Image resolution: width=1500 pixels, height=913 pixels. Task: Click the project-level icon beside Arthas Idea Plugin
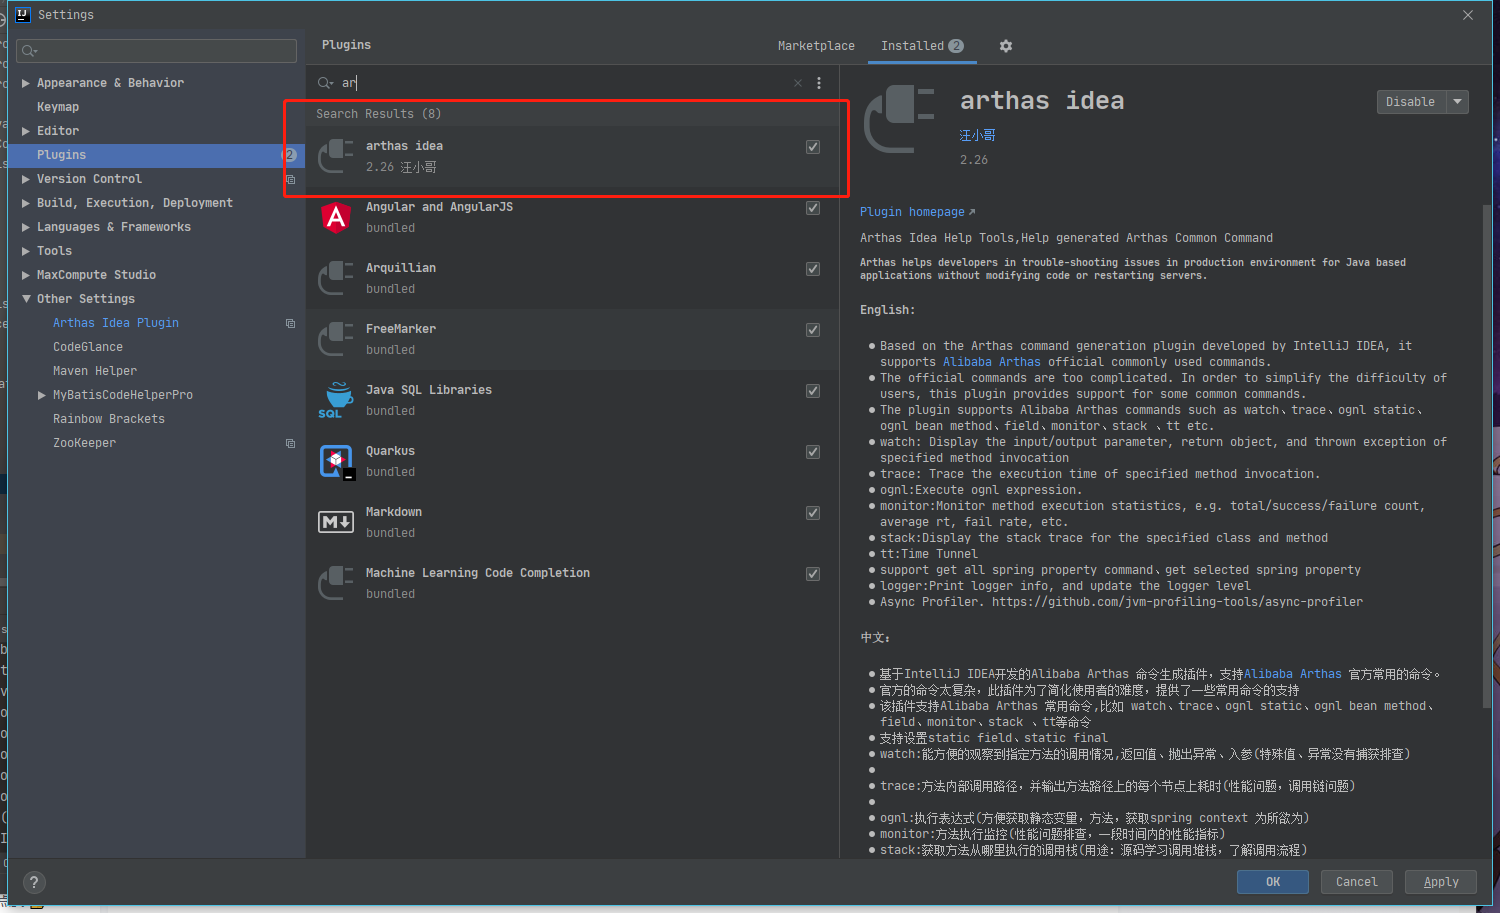[x=290, y=323]
